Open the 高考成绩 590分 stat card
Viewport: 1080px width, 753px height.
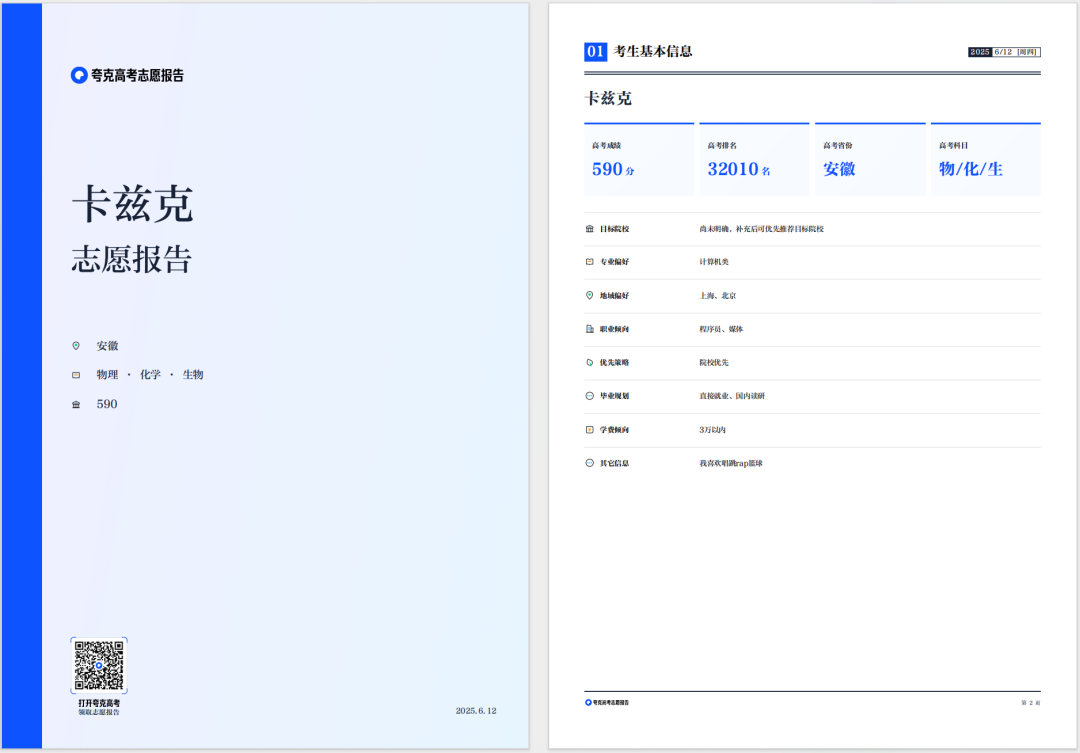pos(639,158)
